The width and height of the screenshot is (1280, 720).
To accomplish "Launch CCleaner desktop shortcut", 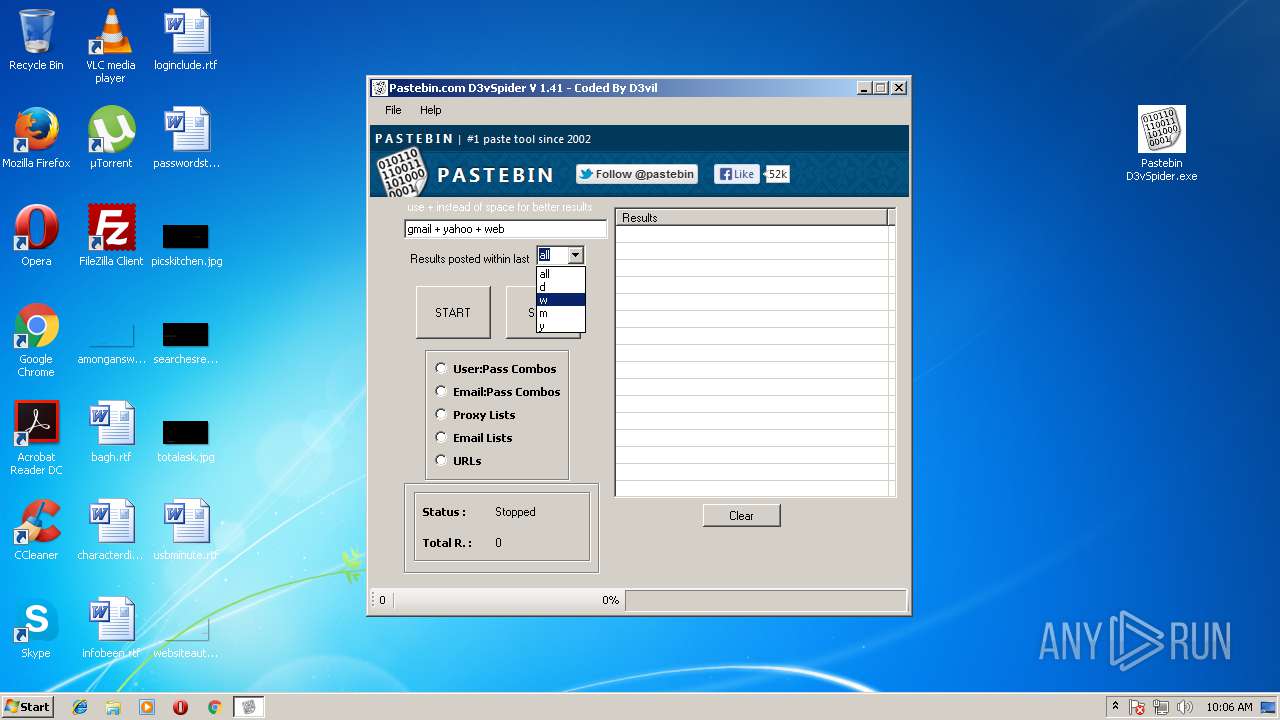I will tap(36, 530).
